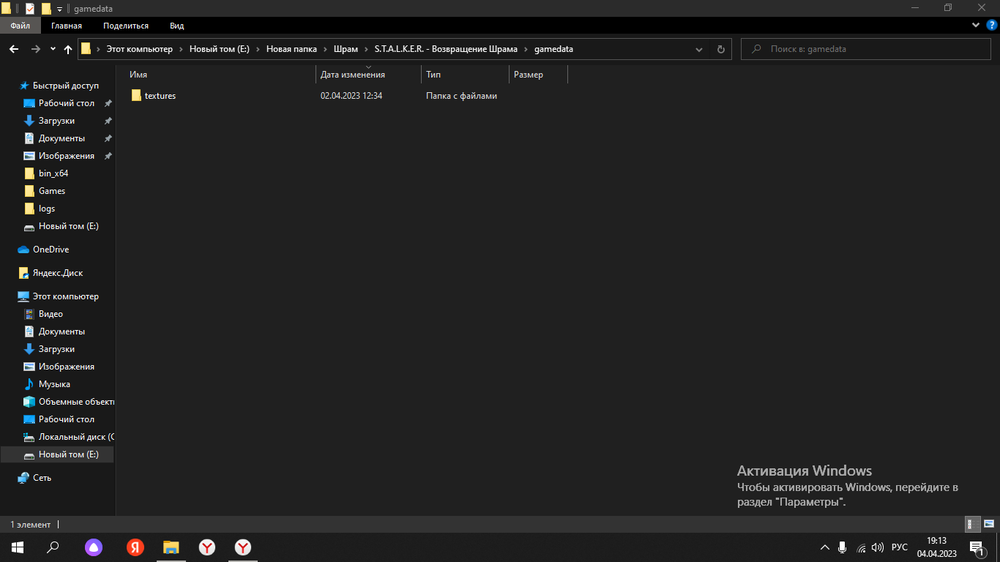Screen dimensions: 1000x562
Task: Open volume control tray icon
Action: pyautogui.click(x=878, y=547)
